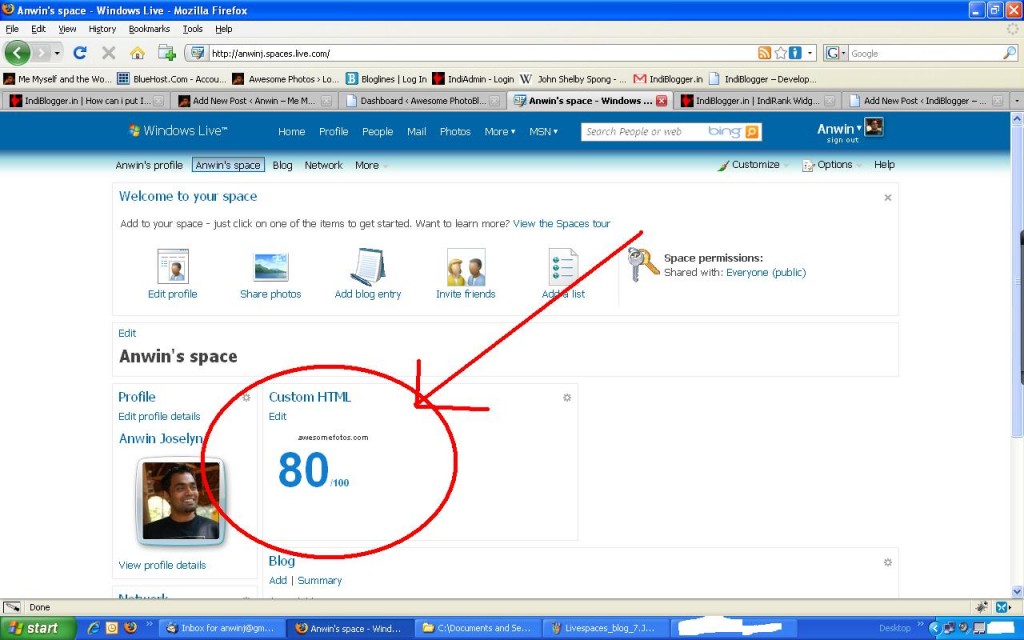The height and width of the screenshot is (640, 1024).
Task: Open the Network tab
Action: pyautogui.click(x=323, y=165)
